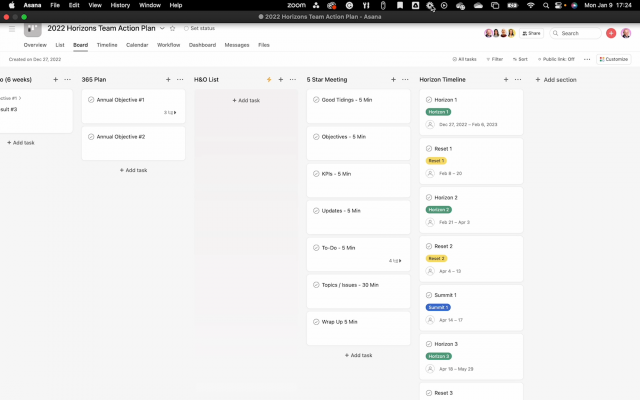
Task: Click the Wi-Fi icon in menu bar
Action: point(531,5)
